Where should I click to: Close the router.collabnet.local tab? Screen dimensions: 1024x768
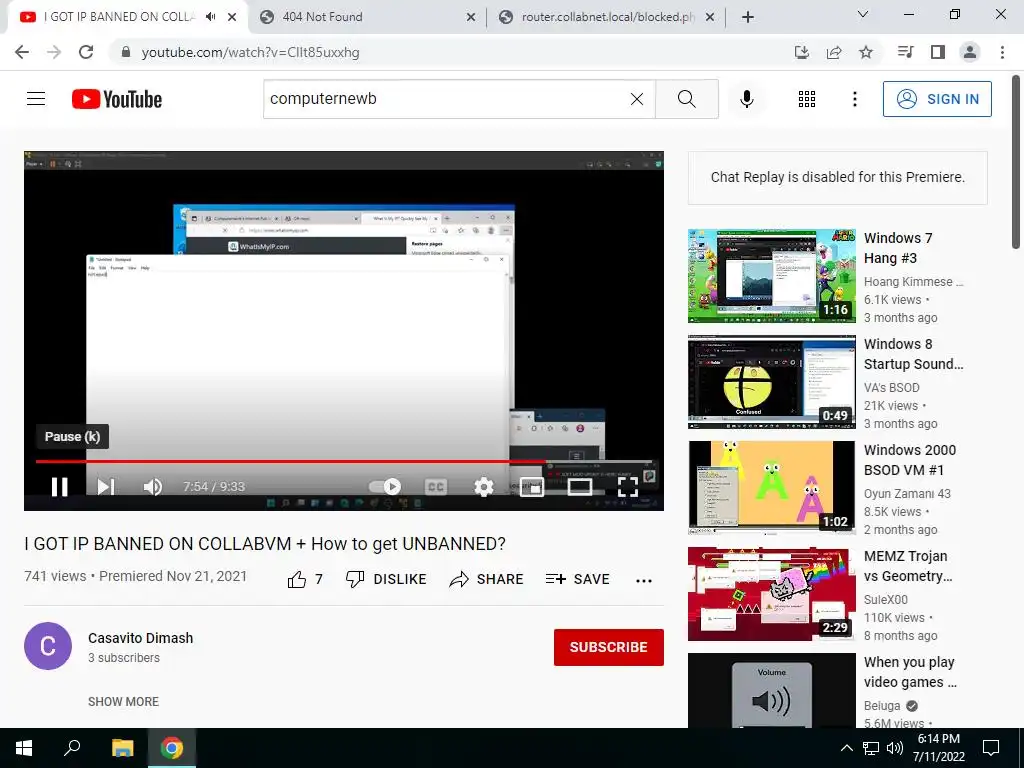710,18
